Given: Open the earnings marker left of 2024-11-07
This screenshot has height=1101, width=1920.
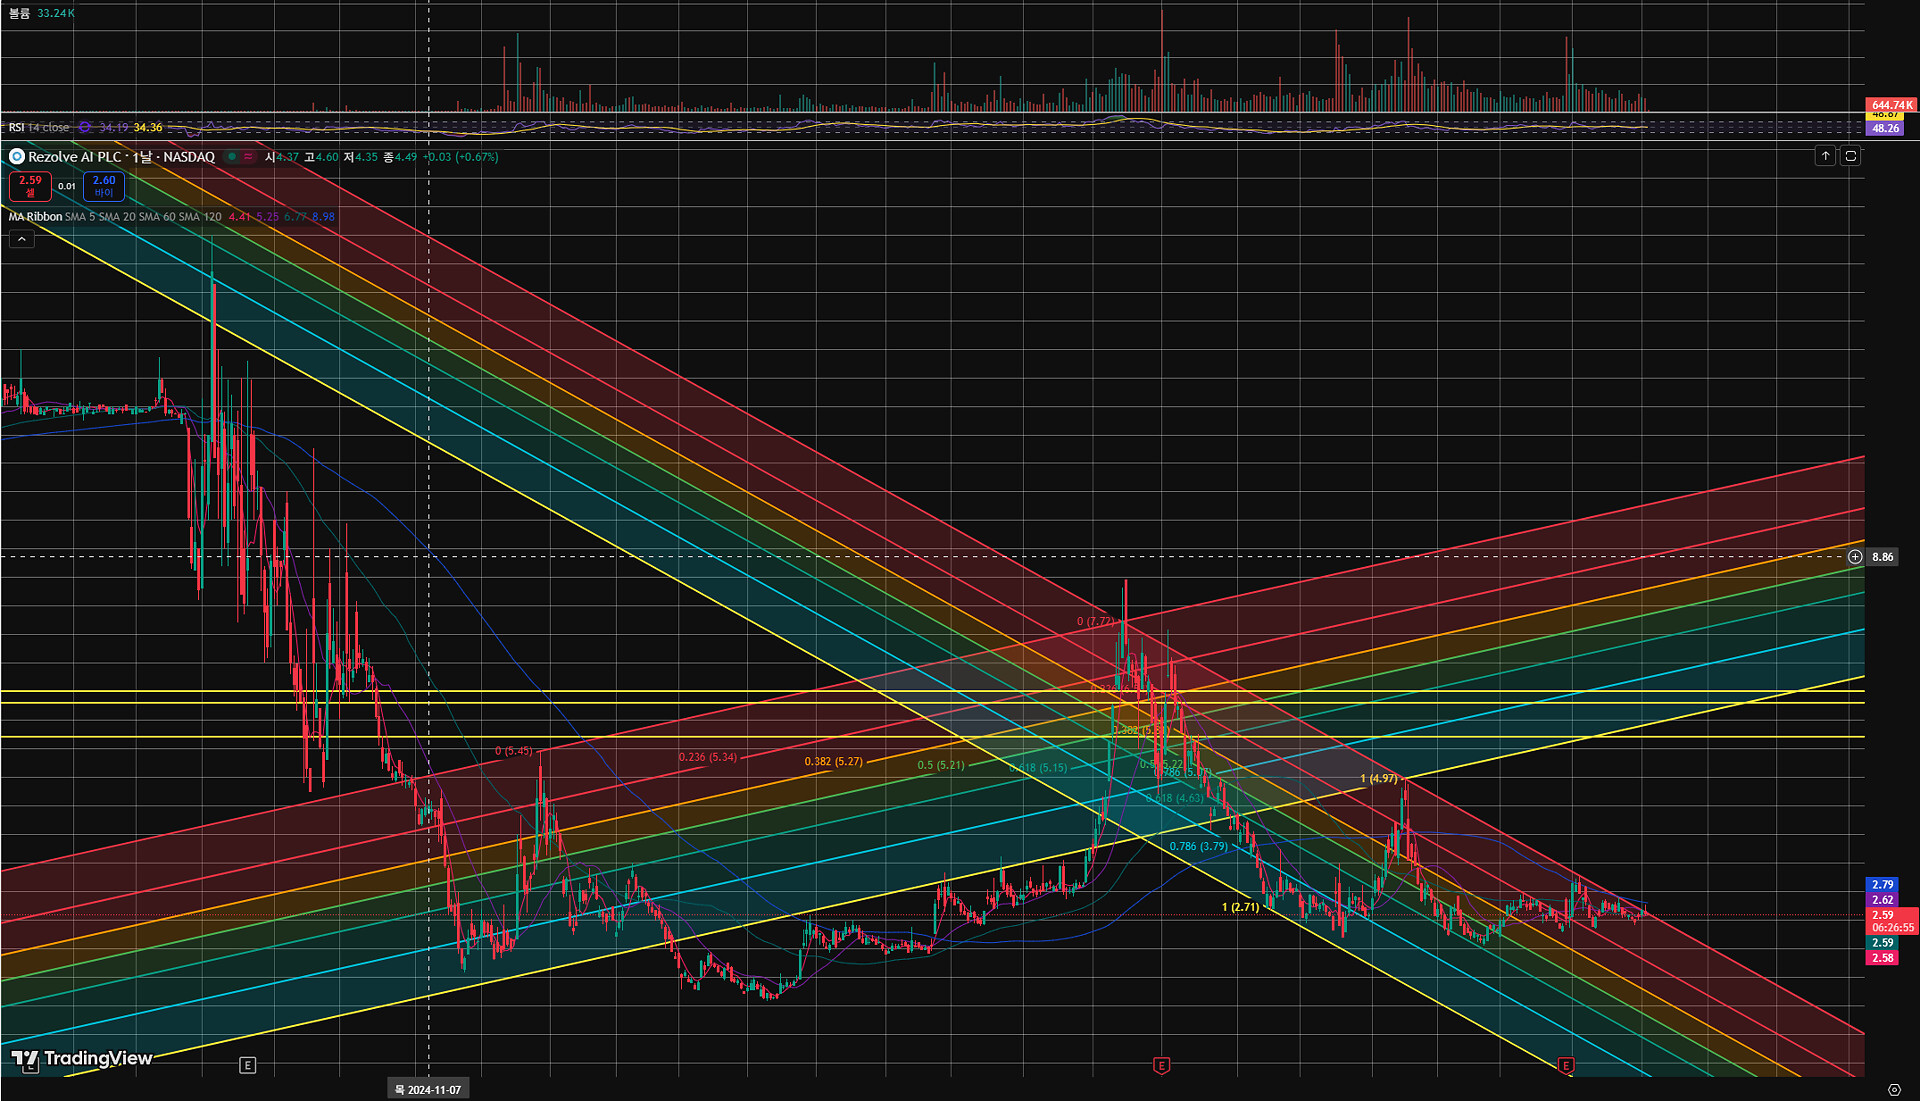Looking at the screenshot, I should point(248,1066).
